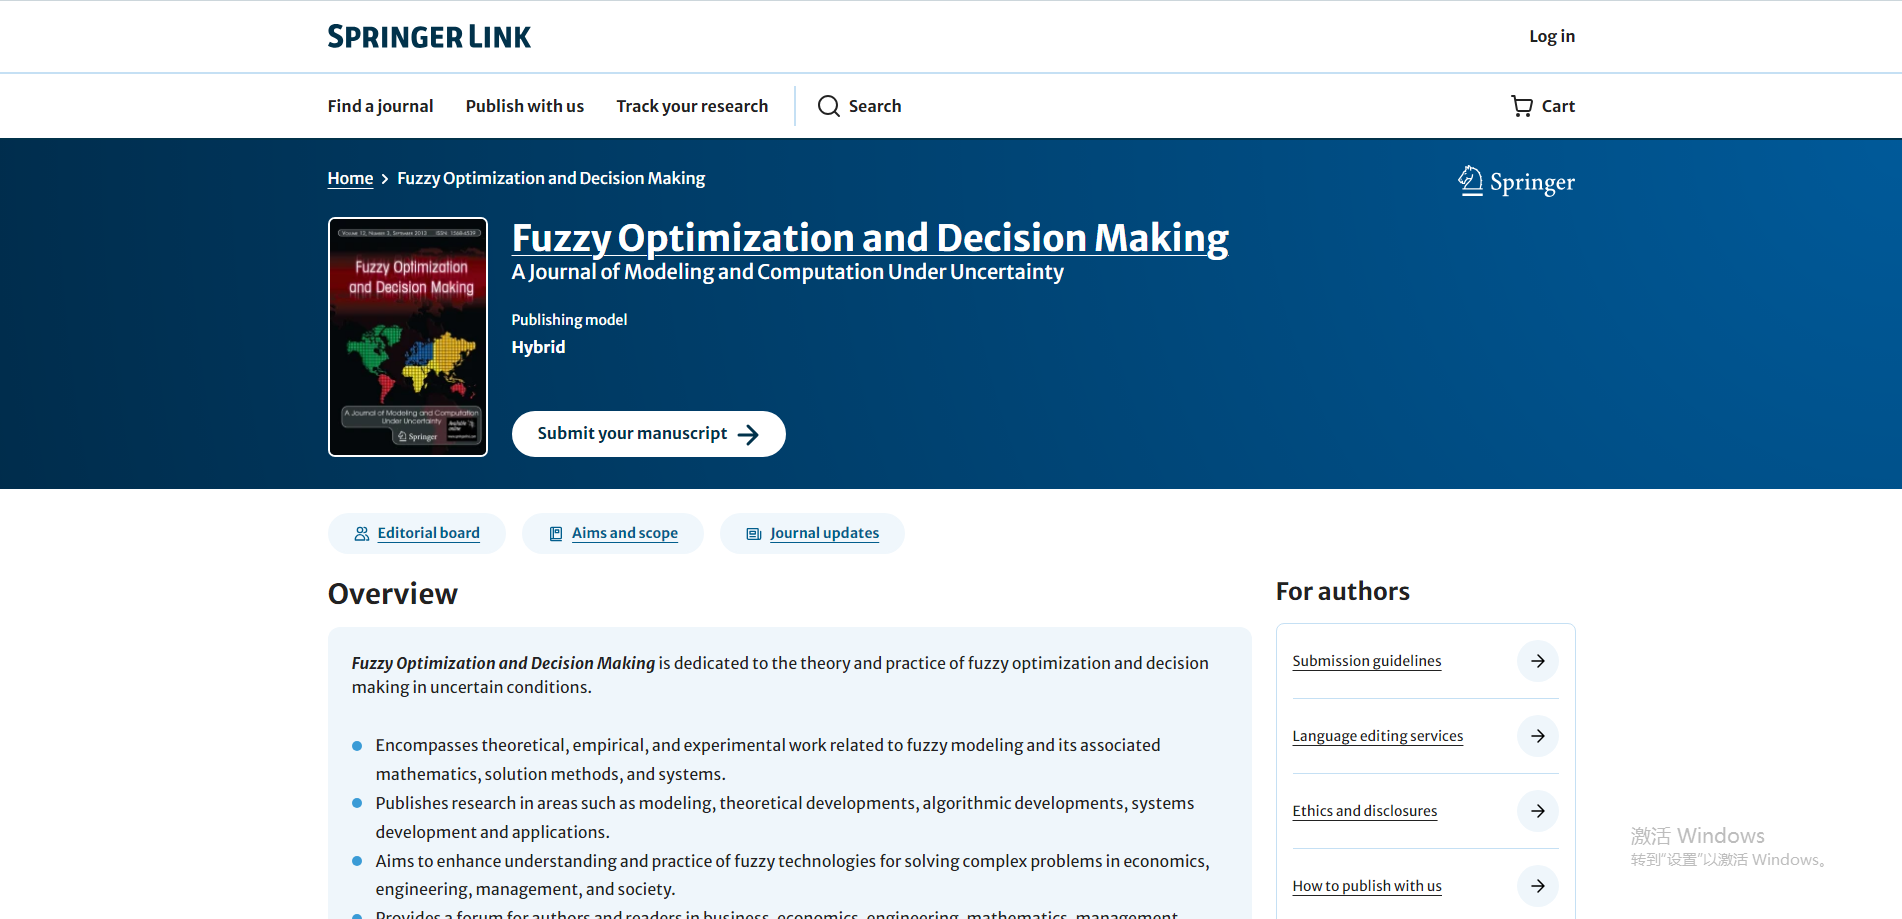
Task: Click the breadcrumb text Fuzzy Optimization and Decision Making
Action: [551, 178]
